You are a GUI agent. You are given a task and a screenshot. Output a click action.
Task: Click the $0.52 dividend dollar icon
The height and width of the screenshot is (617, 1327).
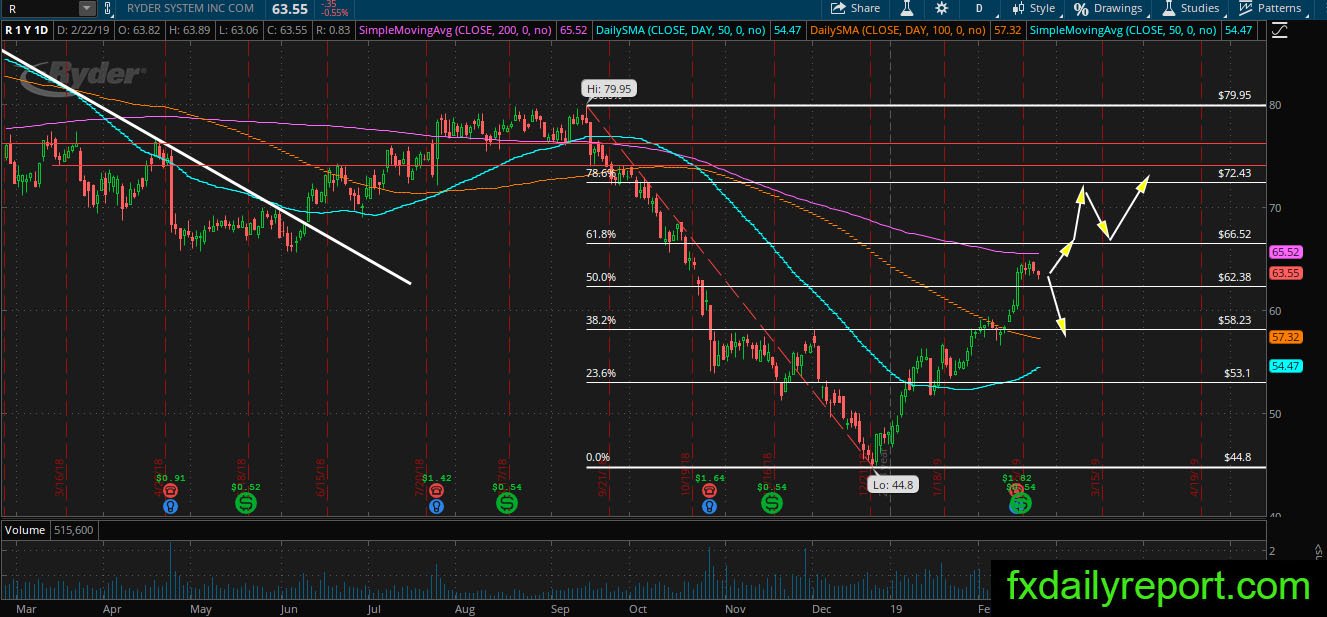pos(246,504)
